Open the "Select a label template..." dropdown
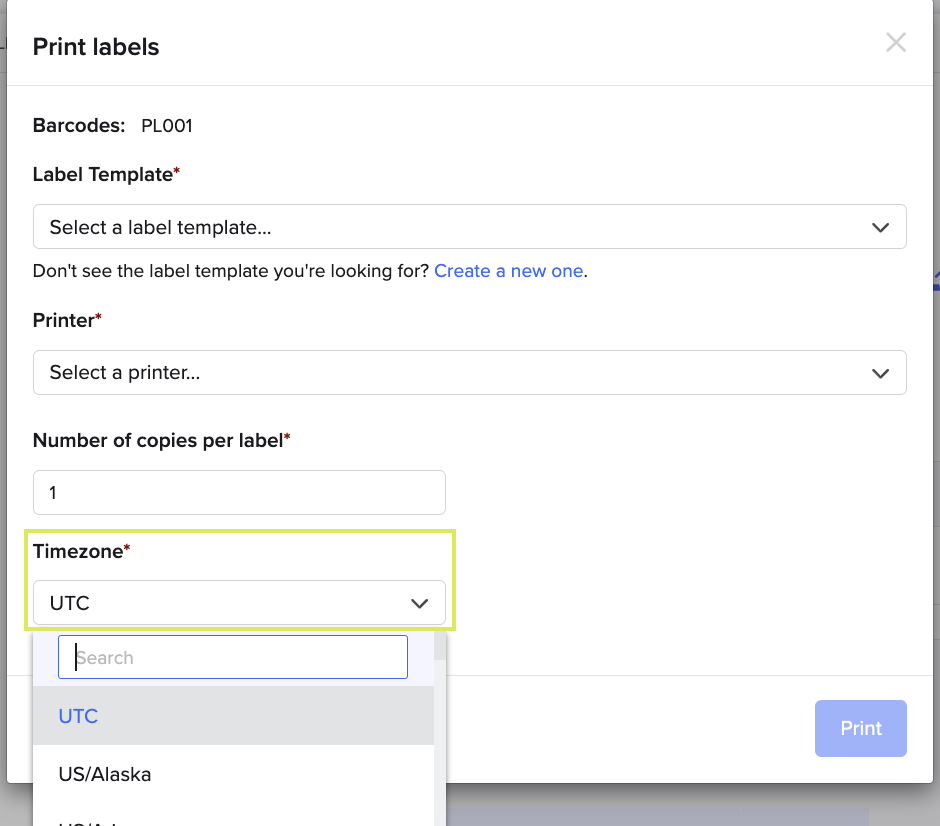This screenshot has height=826, width=940. pyautogui.click(x=469, y=227)
